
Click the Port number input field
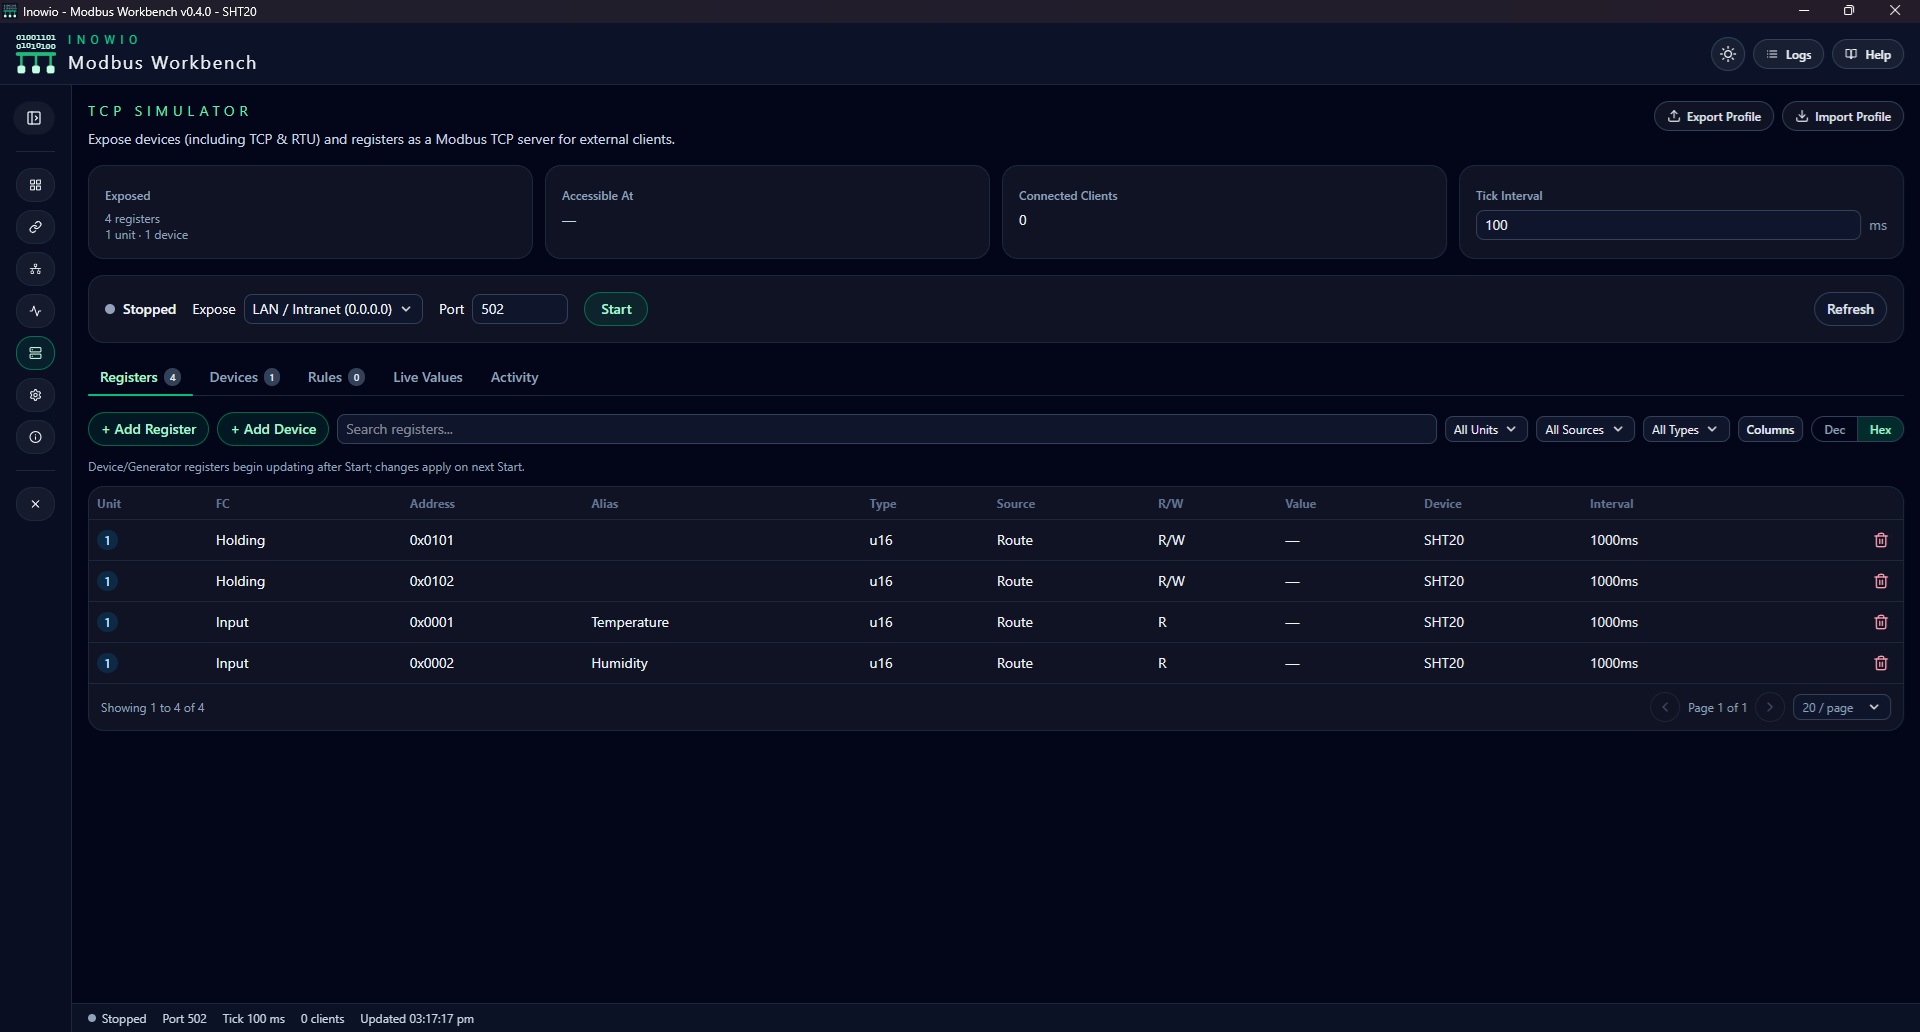[520, 309]
